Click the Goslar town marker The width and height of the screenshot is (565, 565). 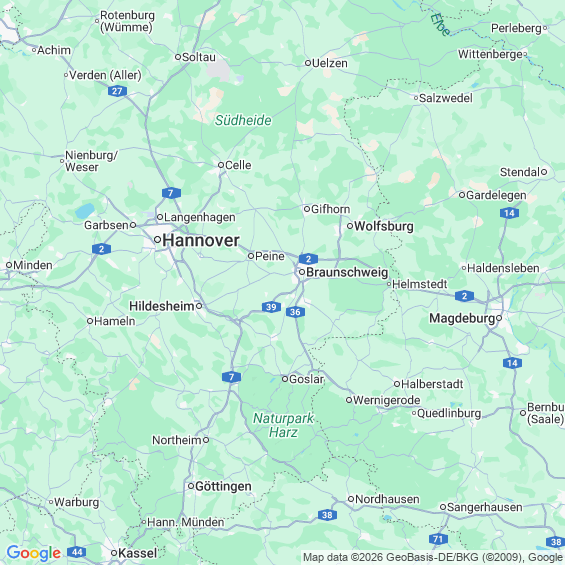point(285,379)
